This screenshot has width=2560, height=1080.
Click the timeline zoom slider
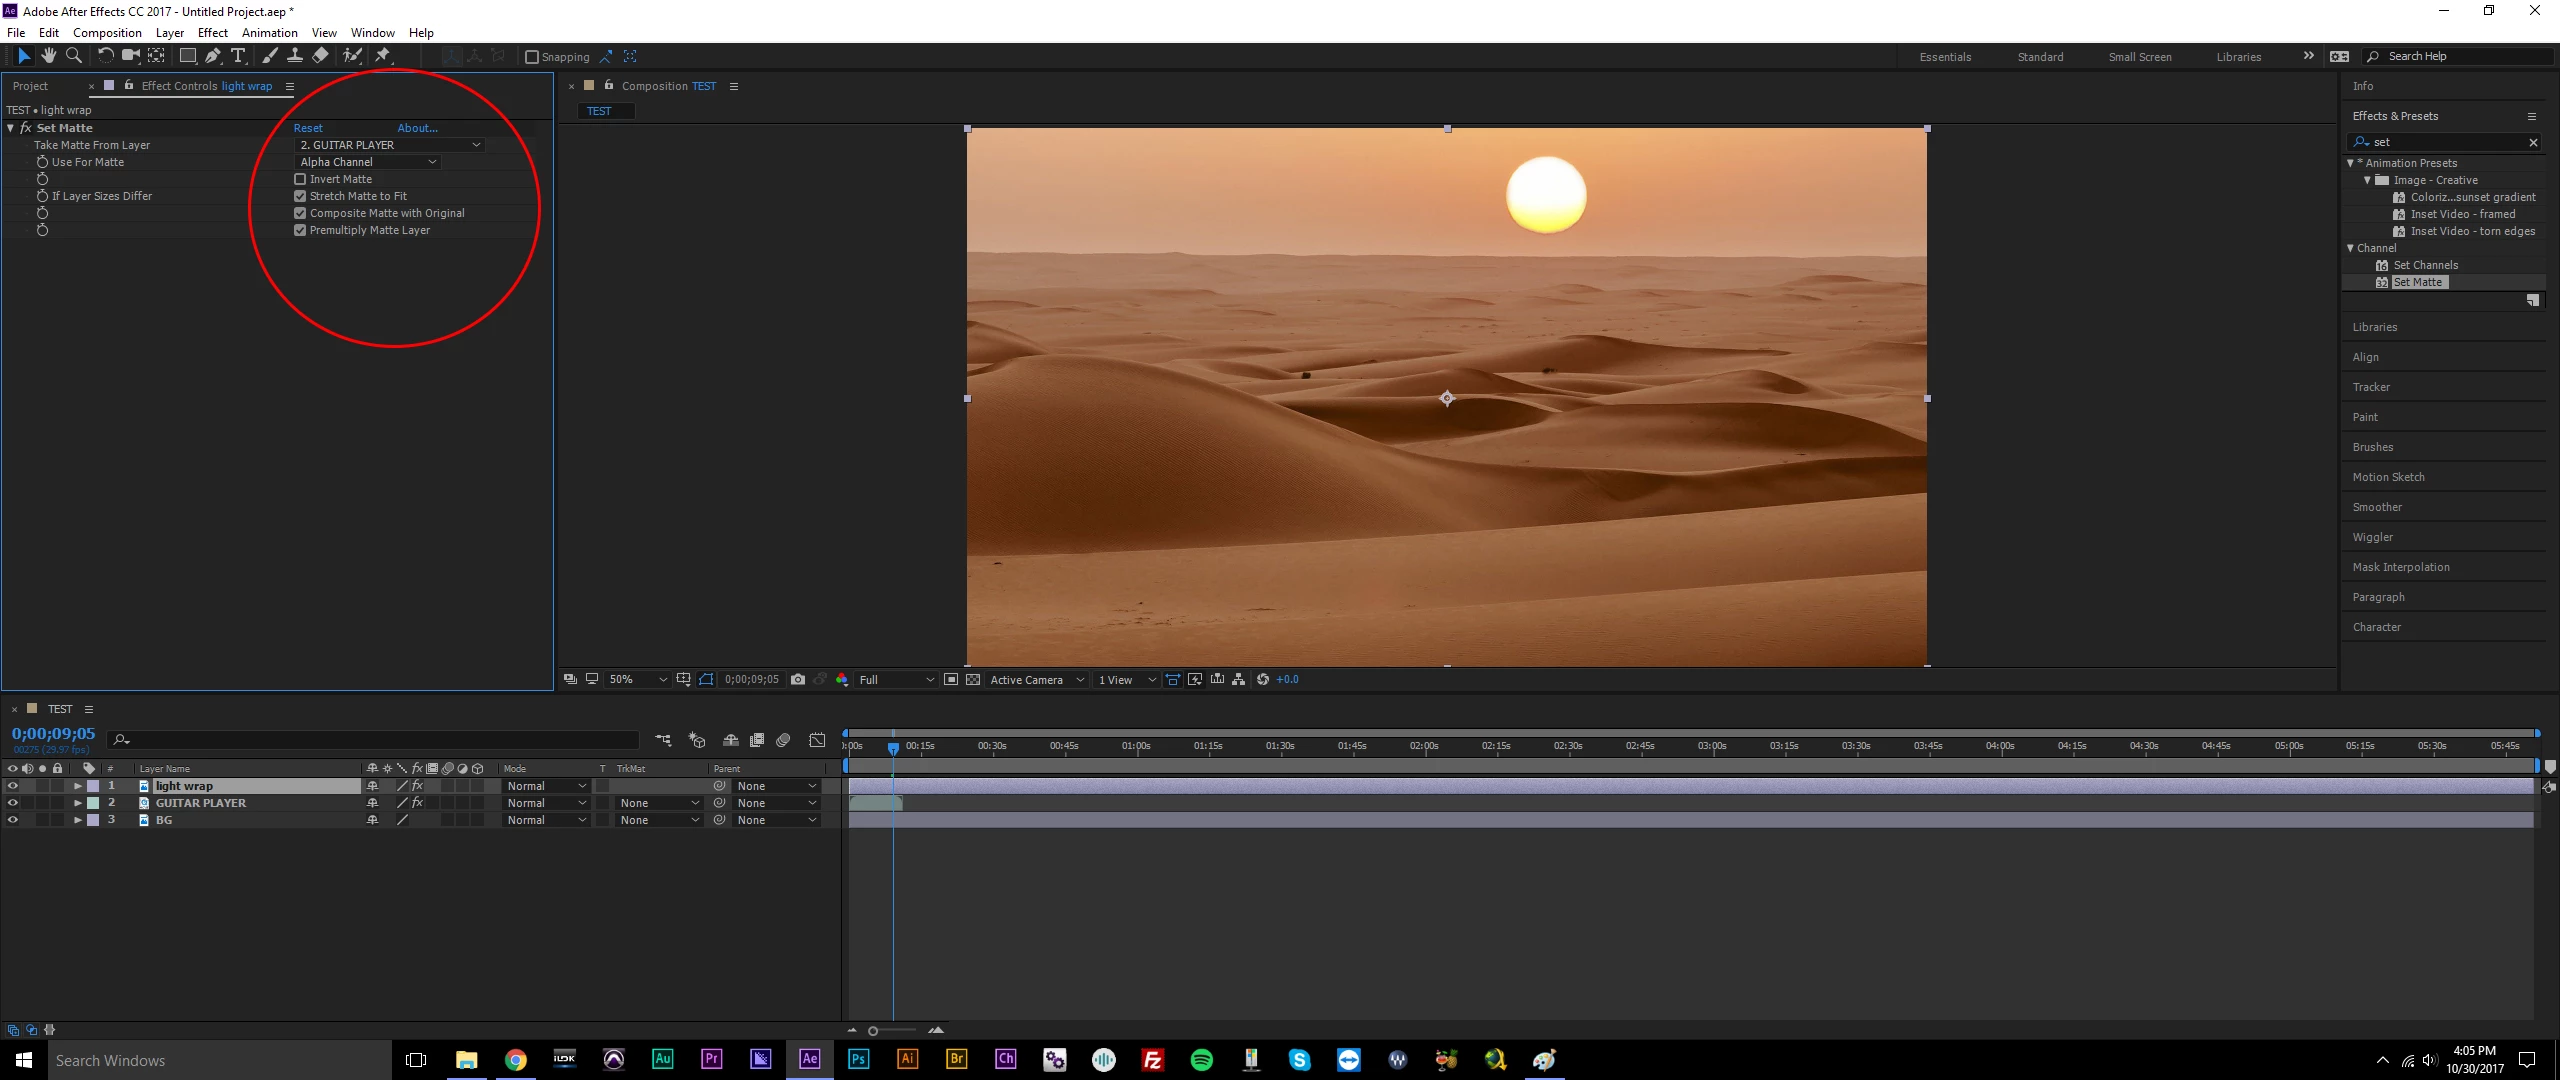tap(873, 1031)
